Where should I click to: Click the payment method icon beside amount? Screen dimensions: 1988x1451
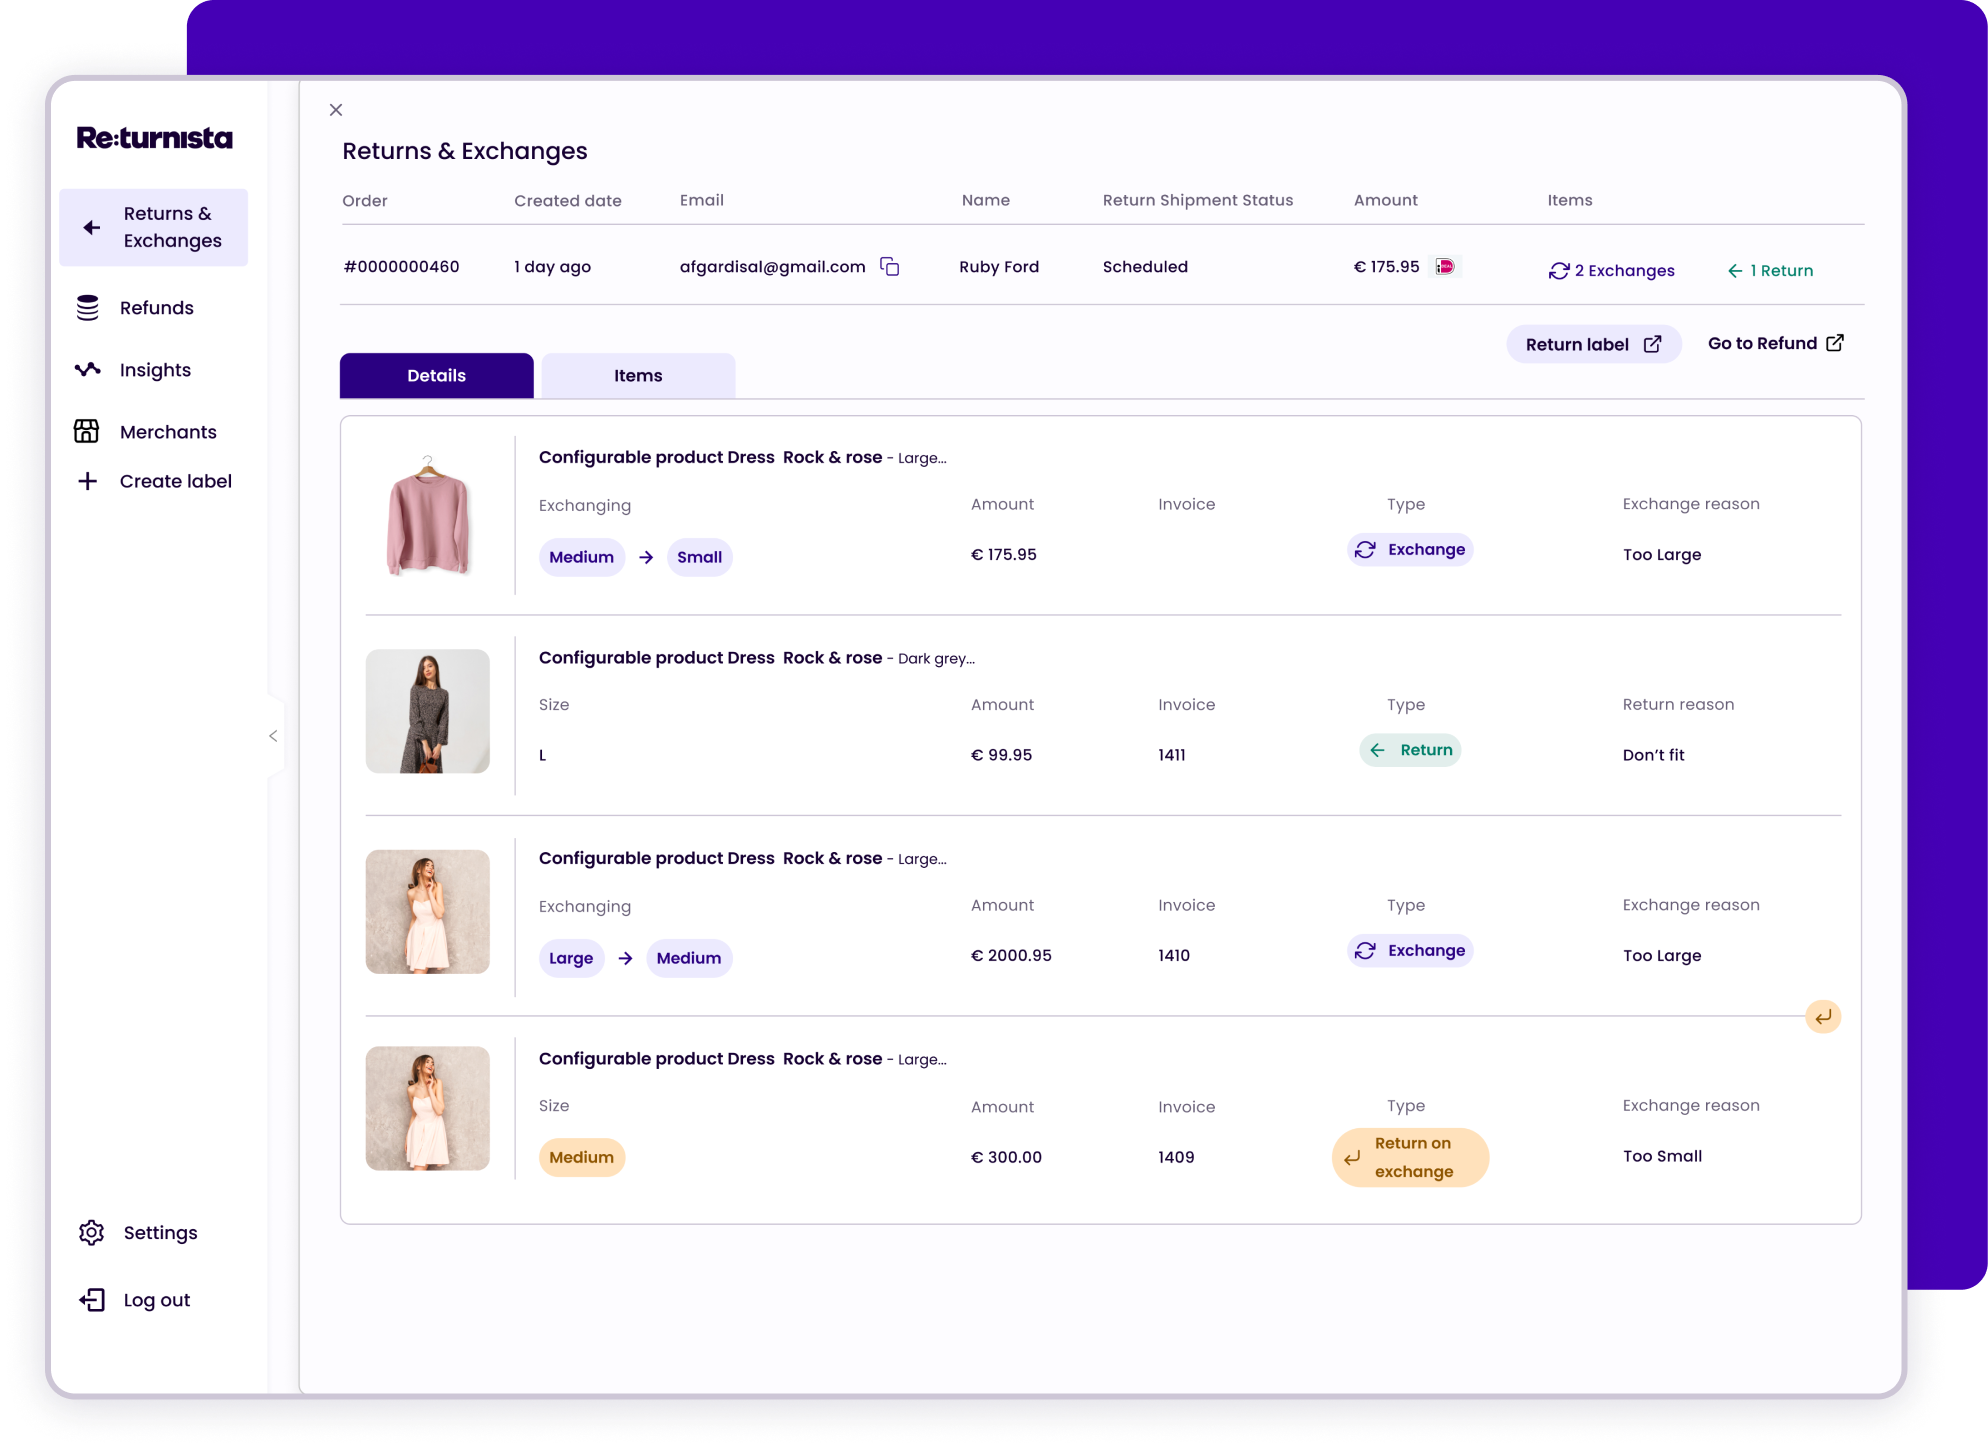1445,266
